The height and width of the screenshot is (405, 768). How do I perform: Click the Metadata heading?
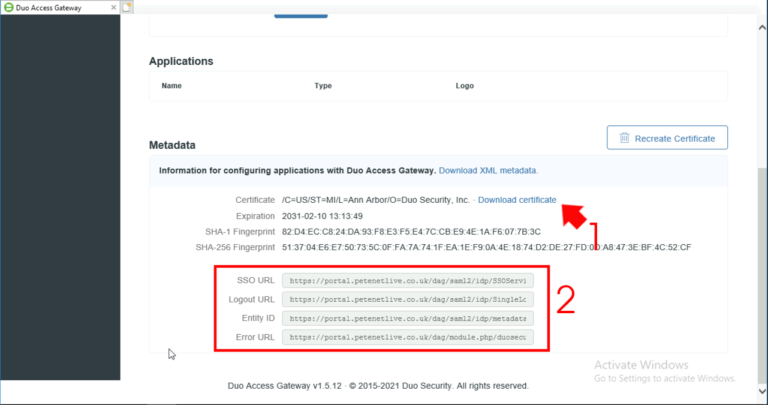172,145
